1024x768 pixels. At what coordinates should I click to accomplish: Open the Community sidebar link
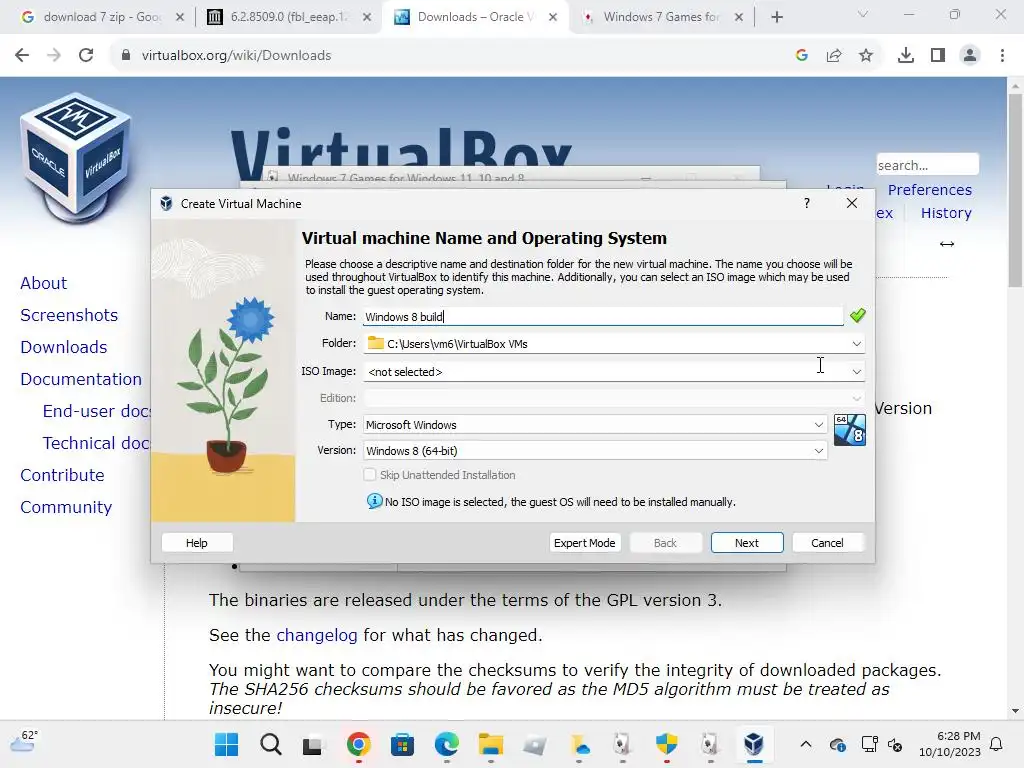(x=66, y=507)
